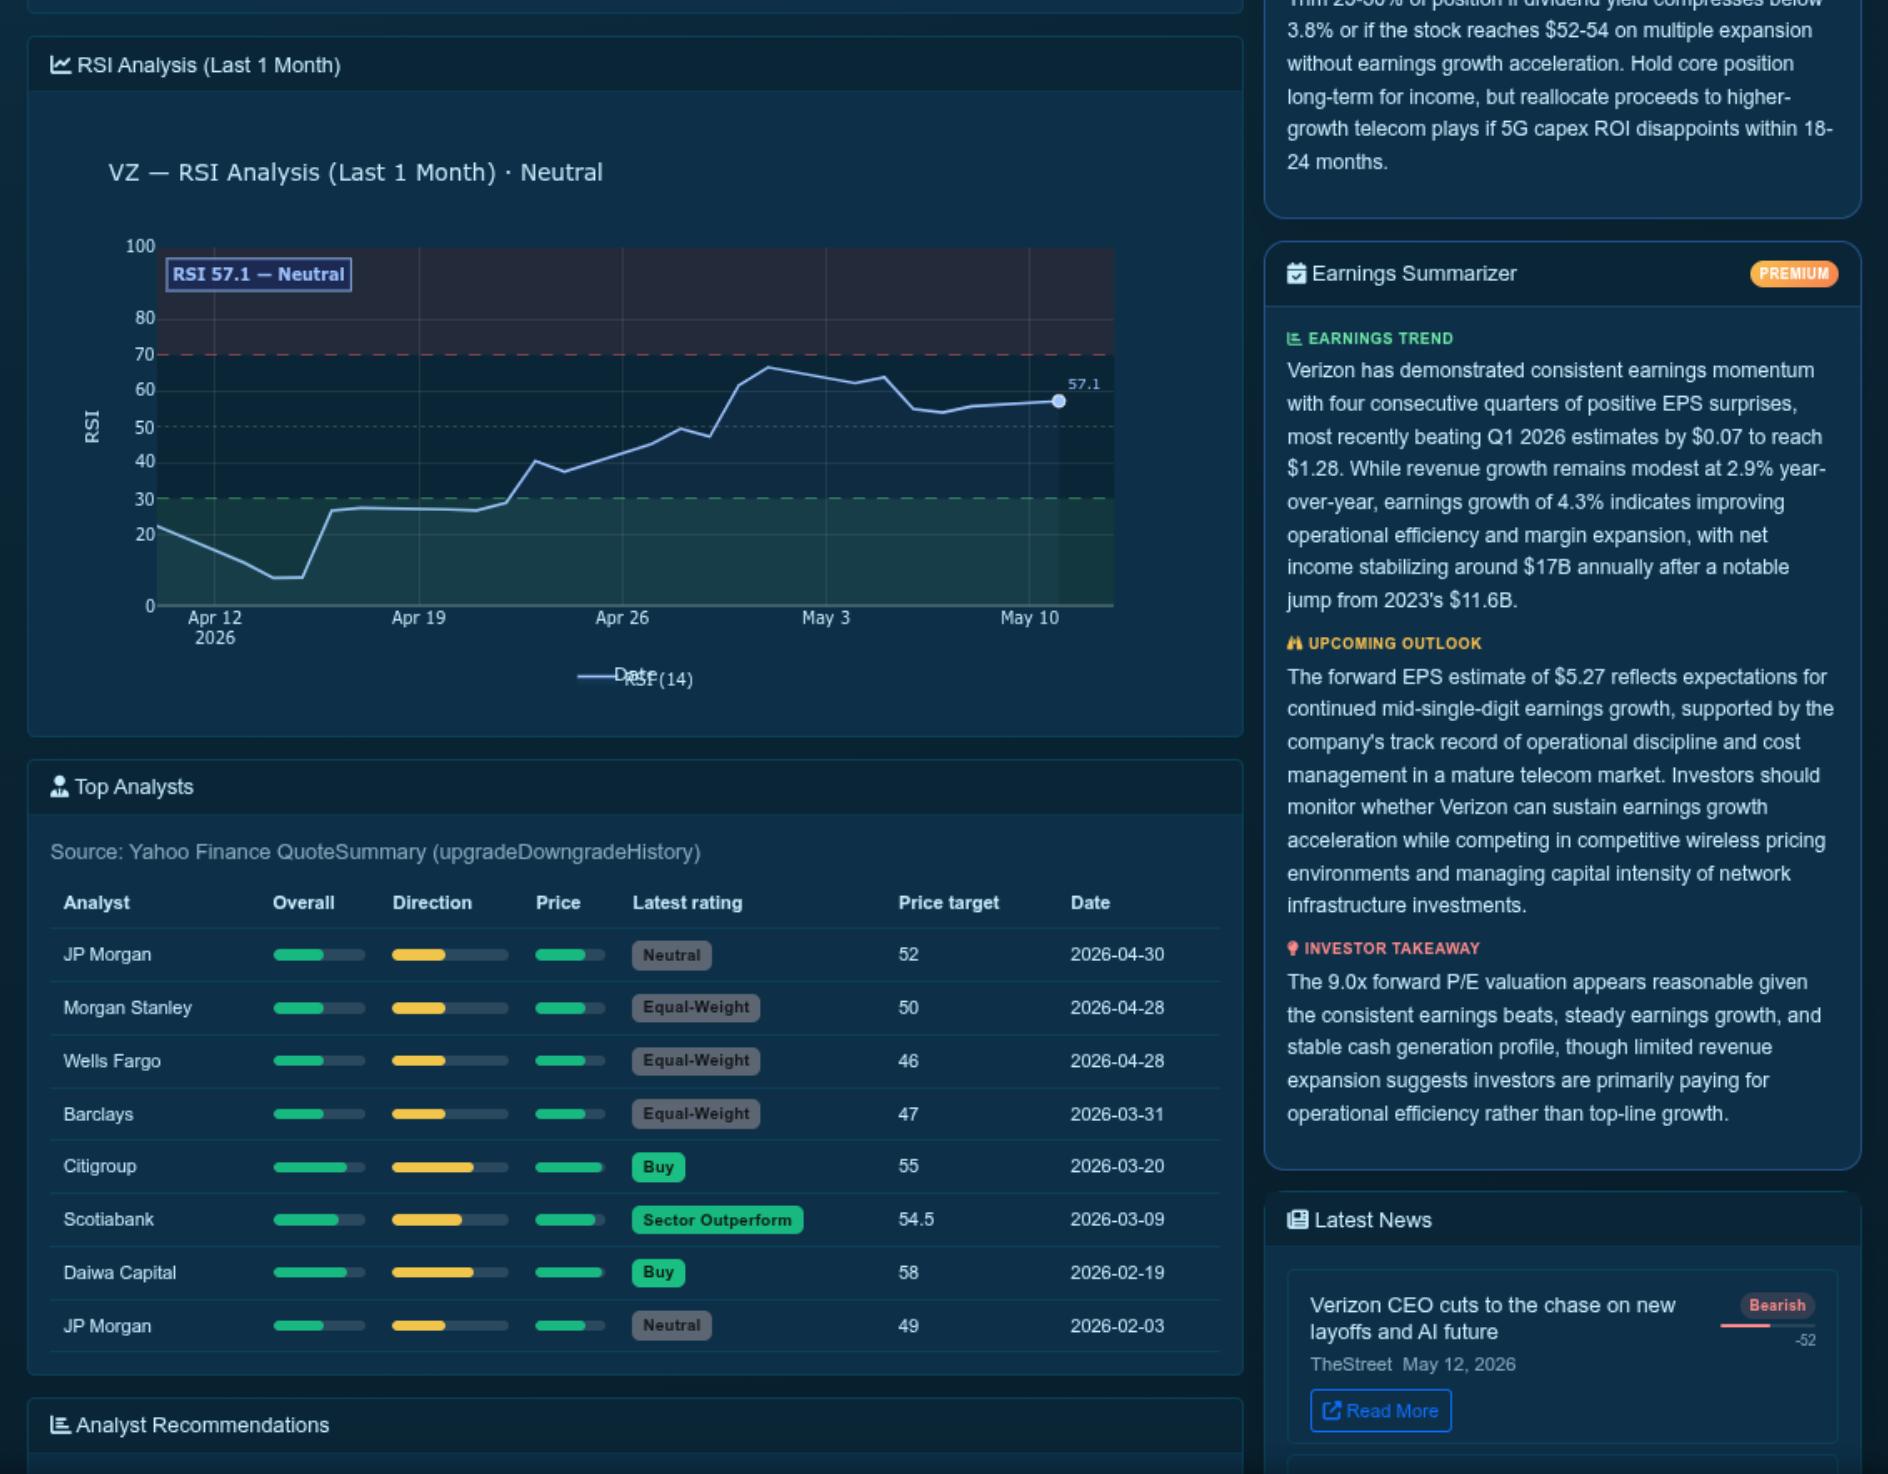The image size is (1888, 1474).
Task: Click the 'Overall' column header
Action: click(303, 903)
